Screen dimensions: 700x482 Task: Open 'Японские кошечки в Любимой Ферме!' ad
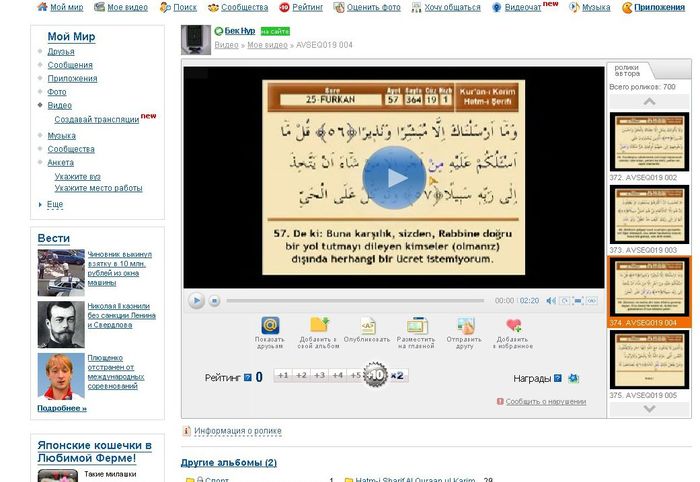(x=95, y=452)
